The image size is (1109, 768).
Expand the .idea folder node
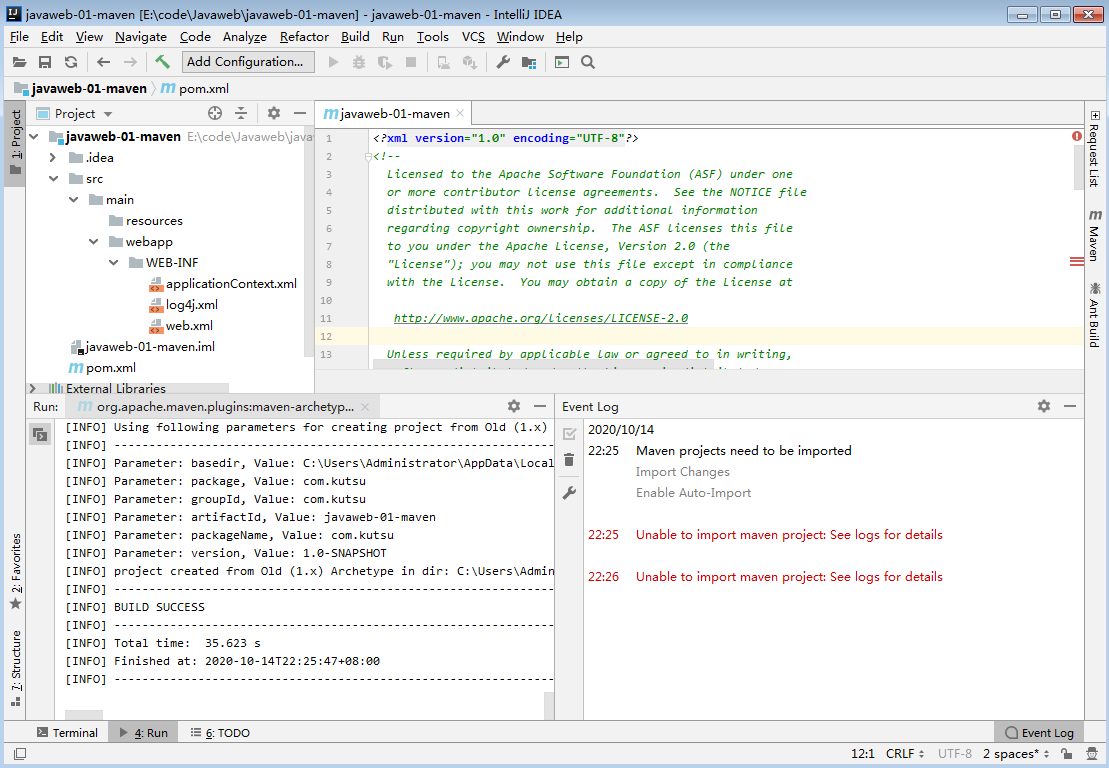click(53, 158)
